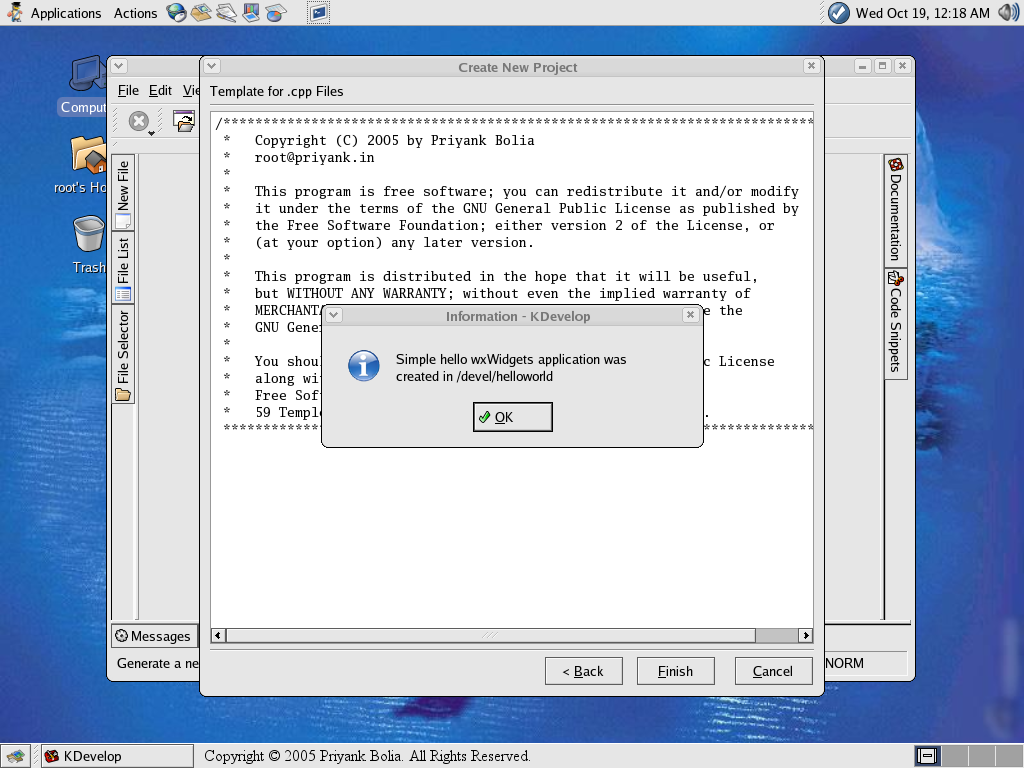Click the open project icon in KDevelop's toolbar

point(184,121)
